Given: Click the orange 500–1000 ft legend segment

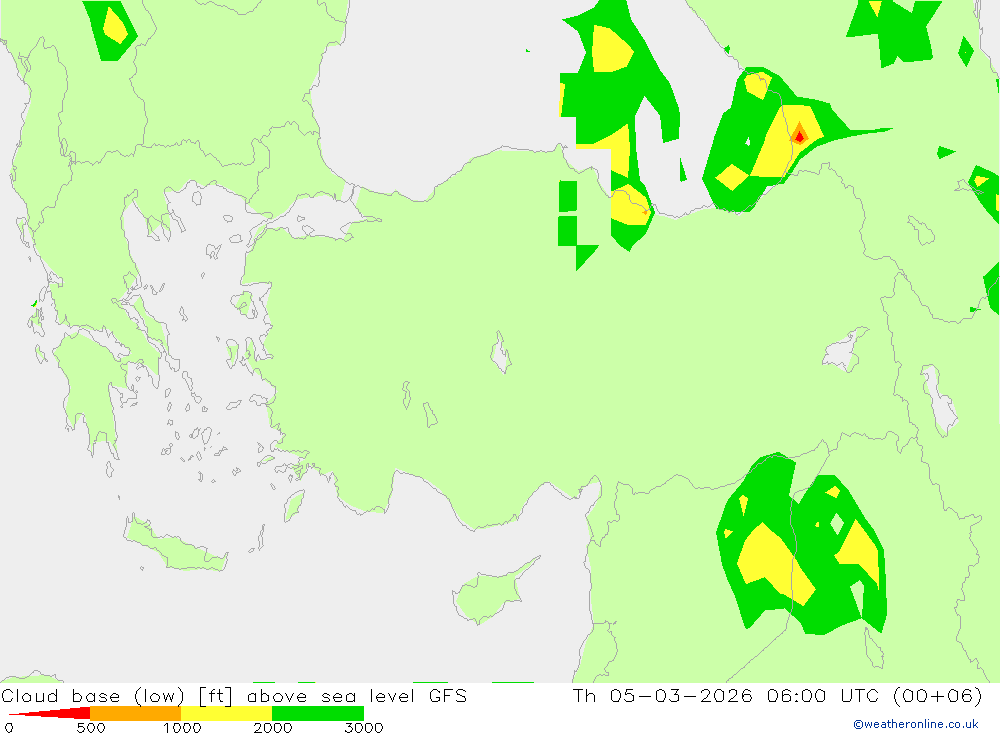Looking at the screenshot, I should 136,713.
